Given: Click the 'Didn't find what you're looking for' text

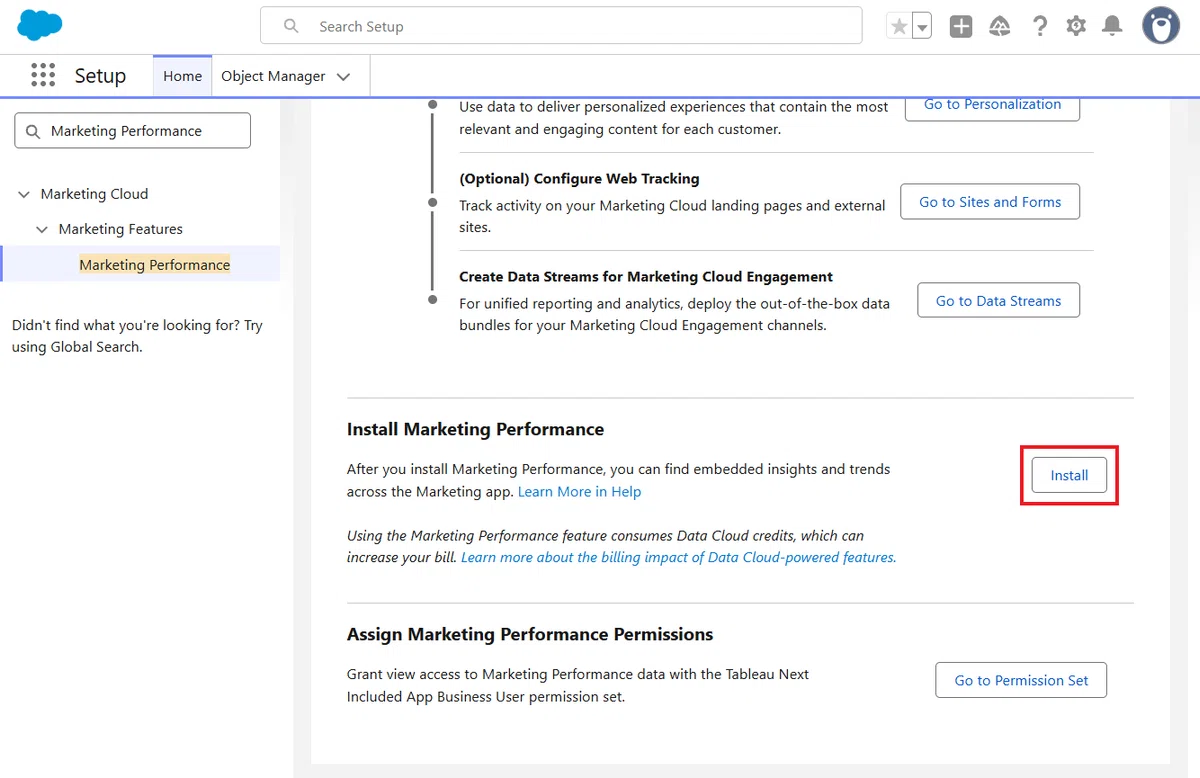Looking at the screenshot, I should coord(137,336).
